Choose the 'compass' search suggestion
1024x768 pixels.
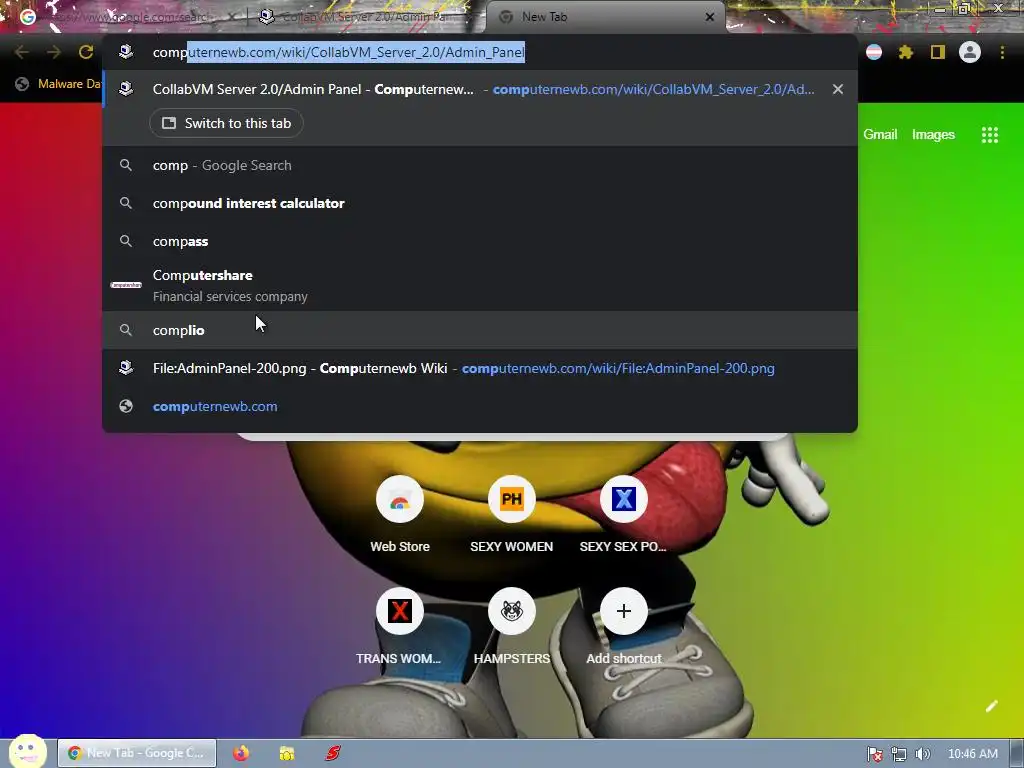480,241
